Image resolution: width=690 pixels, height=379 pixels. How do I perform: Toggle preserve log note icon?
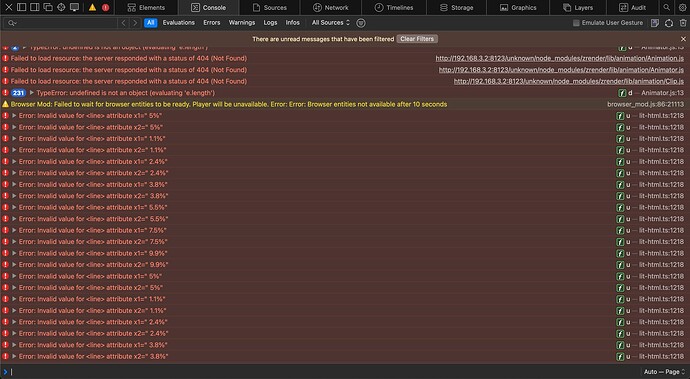click(x=655, y=23)
